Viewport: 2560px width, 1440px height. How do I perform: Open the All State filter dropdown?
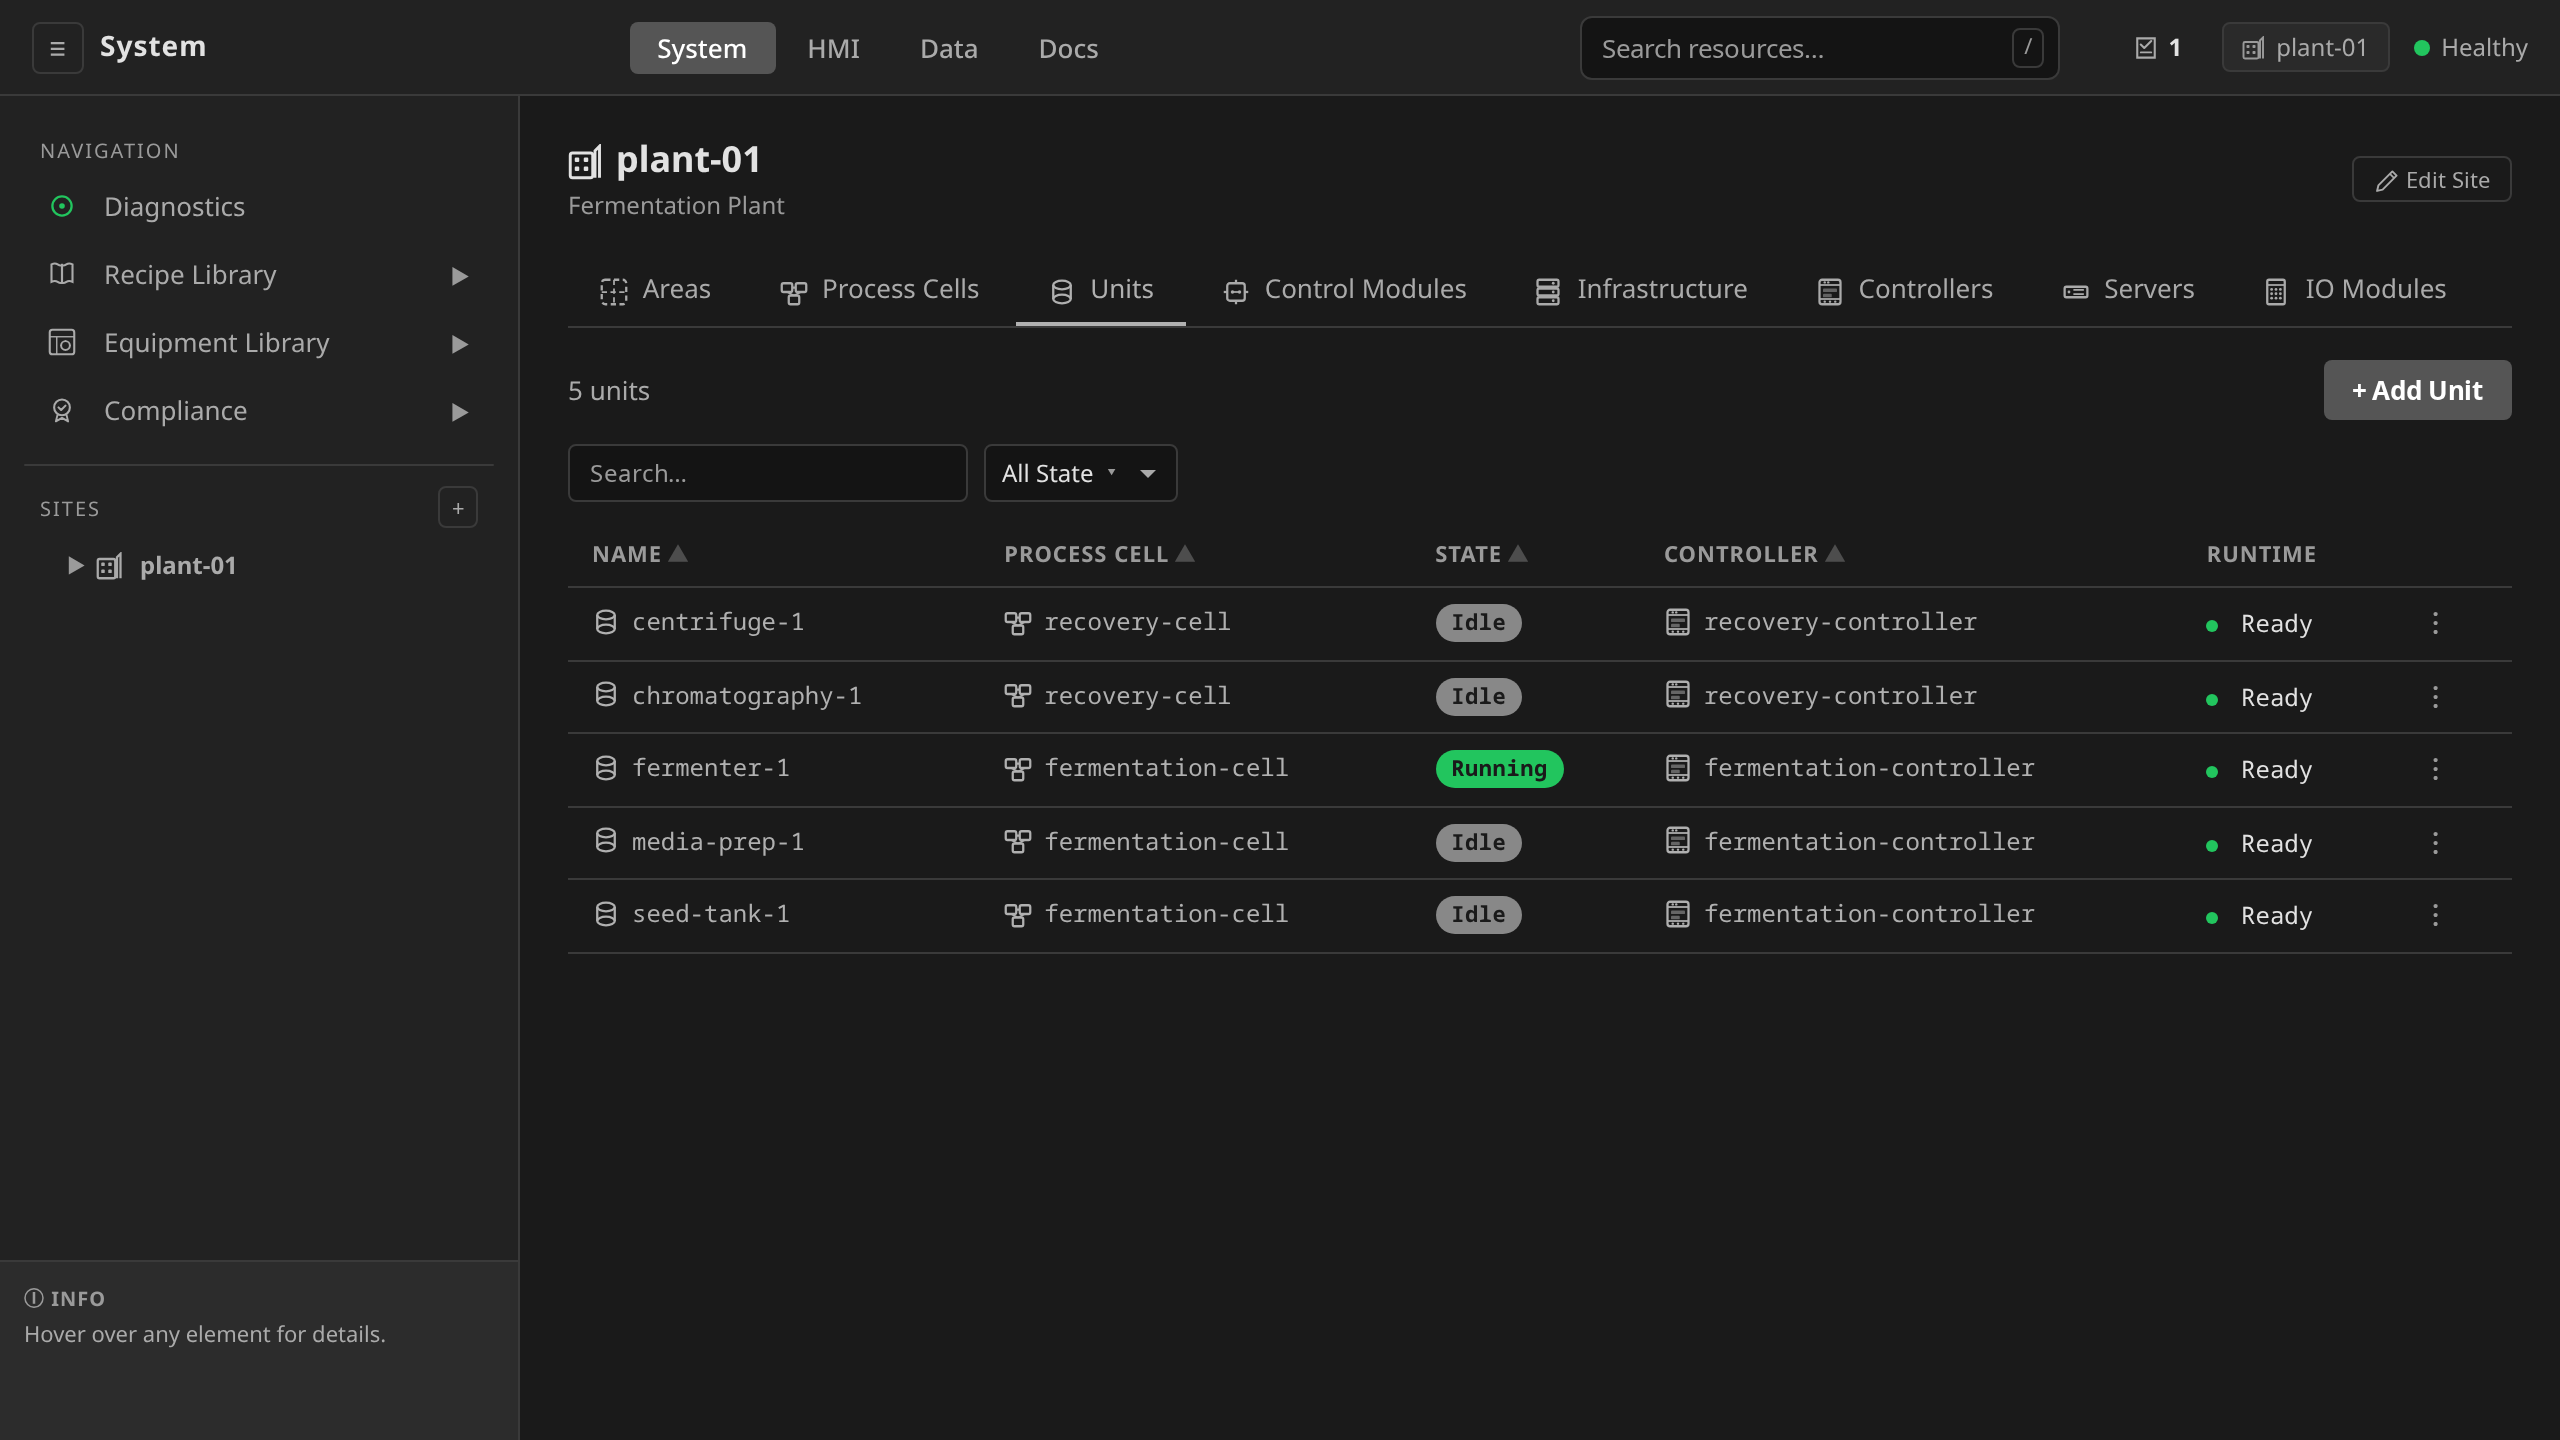[1080, 473]
